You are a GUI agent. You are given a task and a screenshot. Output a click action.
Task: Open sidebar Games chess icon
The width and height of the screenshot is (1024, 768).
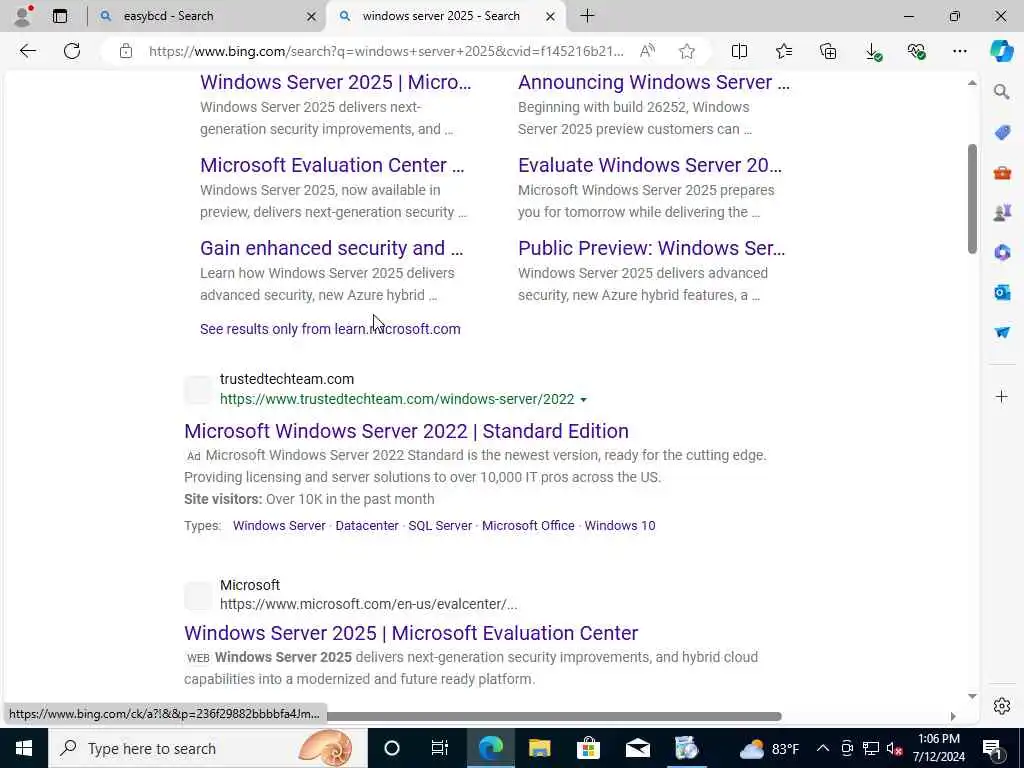[1002, 213]
